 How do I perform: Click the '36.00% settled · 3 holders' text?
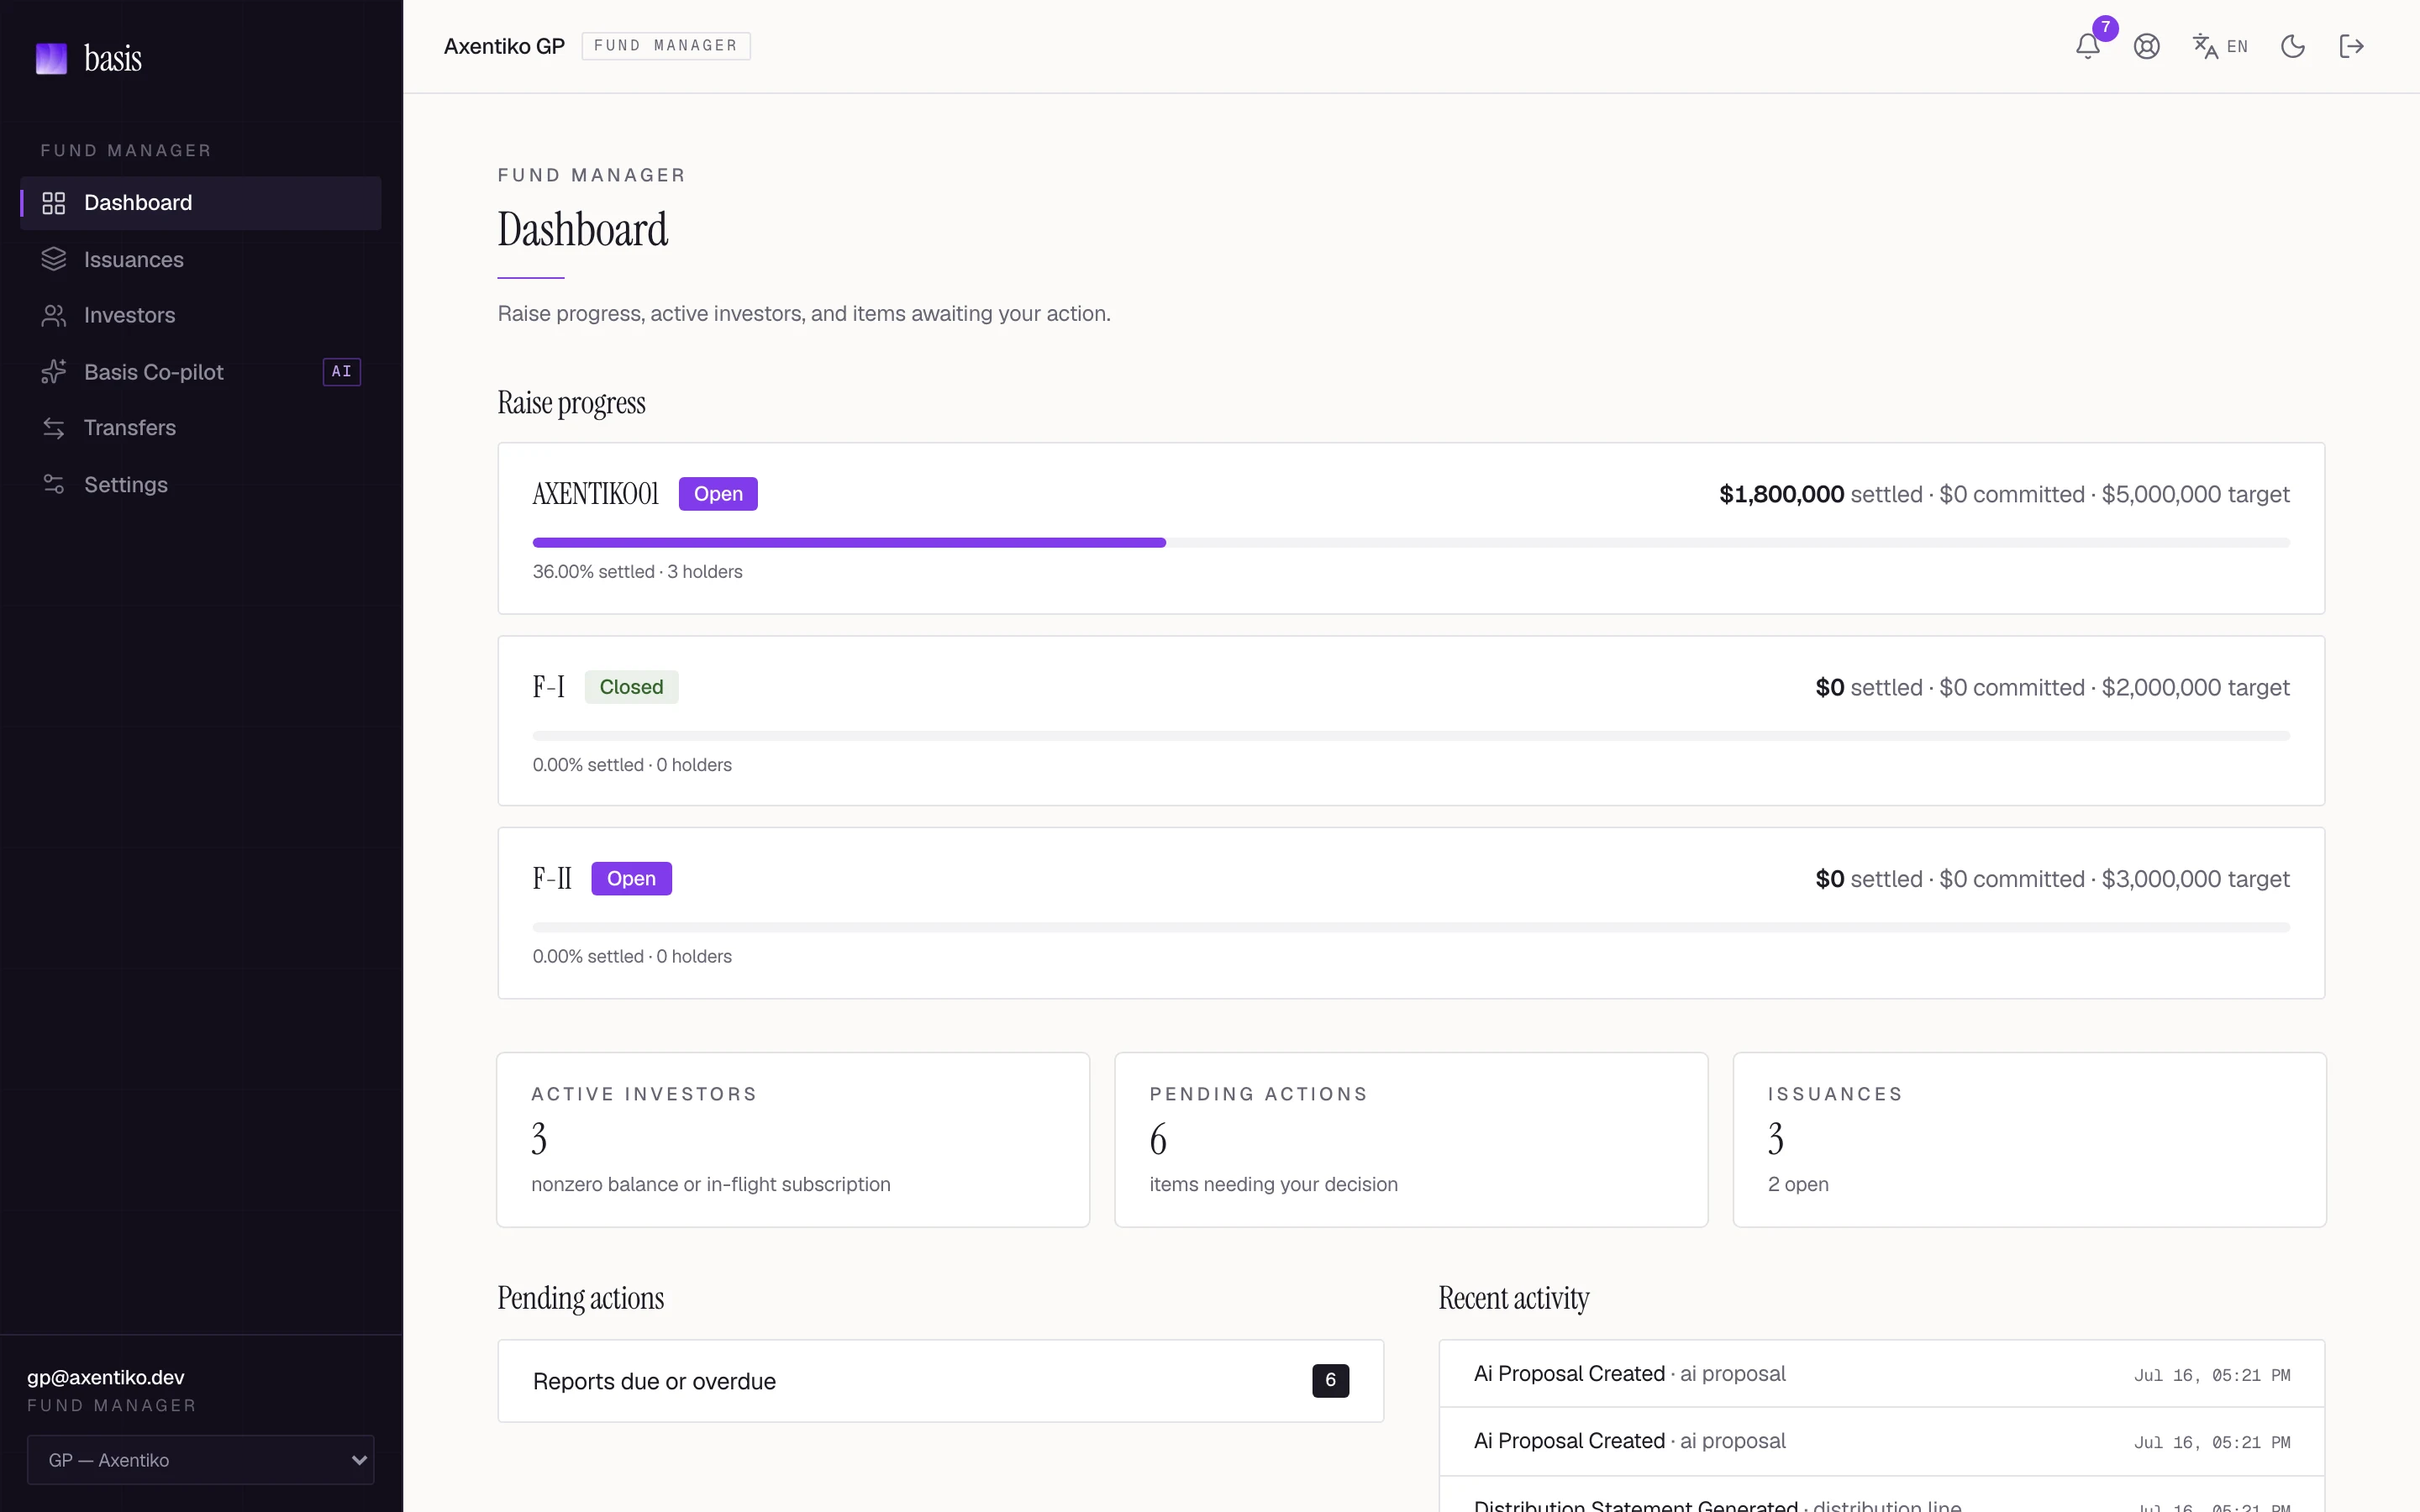[637, 572]
